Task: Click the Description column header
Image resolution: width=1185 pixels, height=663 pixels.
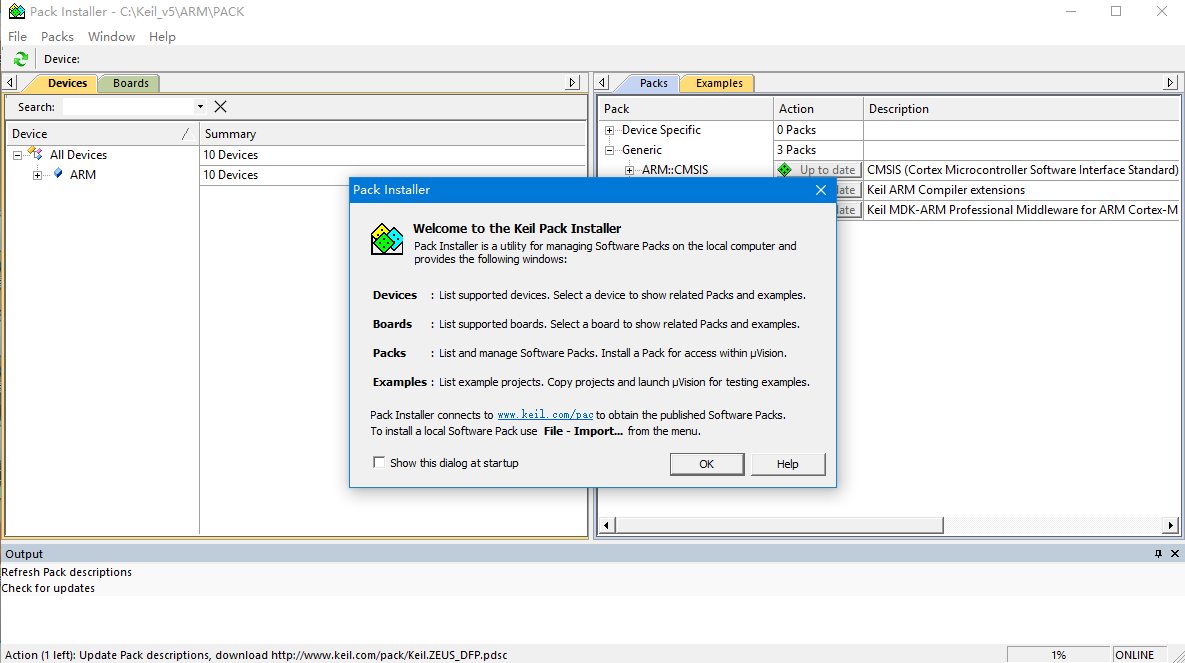Action: coord(1022,109)
